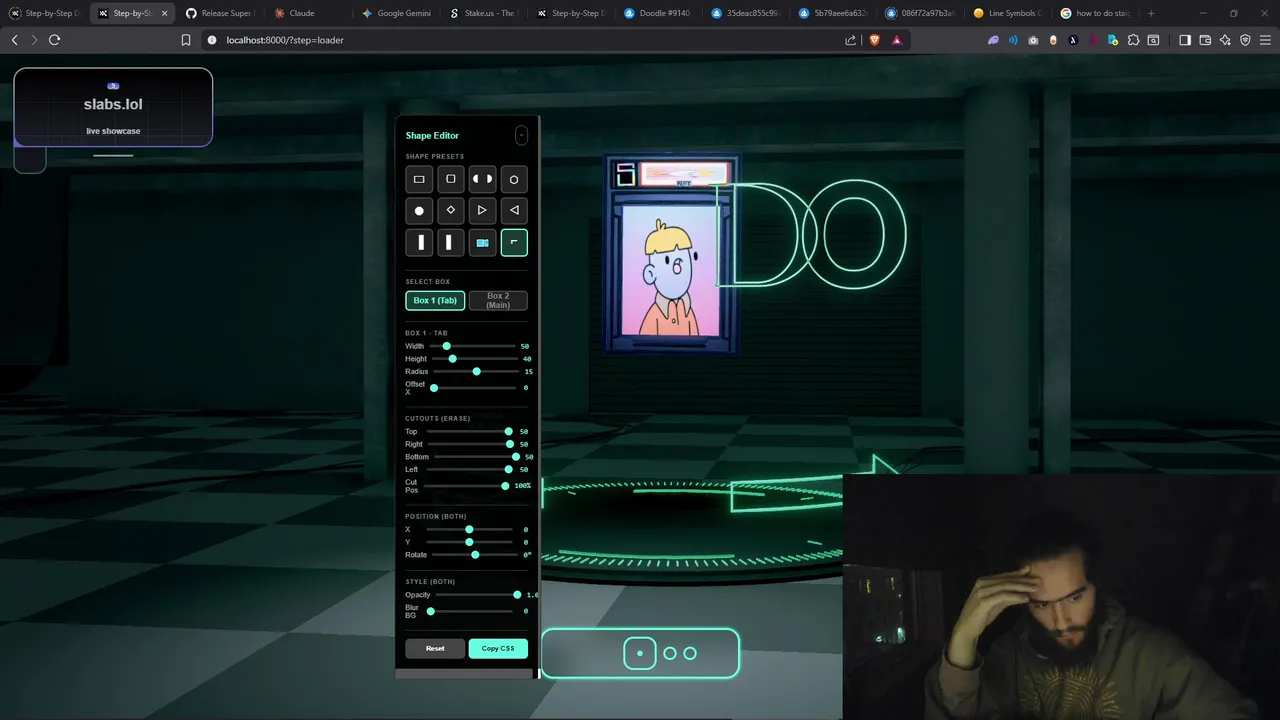Choose Box 1 (Tab)
This screenshot has height=720, width=1280.
[x=435, y=300]
